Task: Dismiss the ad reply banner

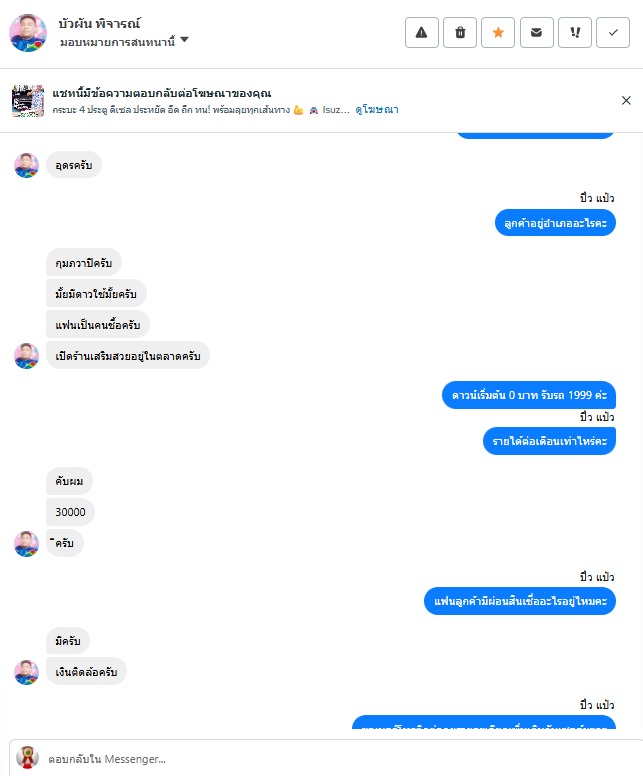Action: [626, 100]
